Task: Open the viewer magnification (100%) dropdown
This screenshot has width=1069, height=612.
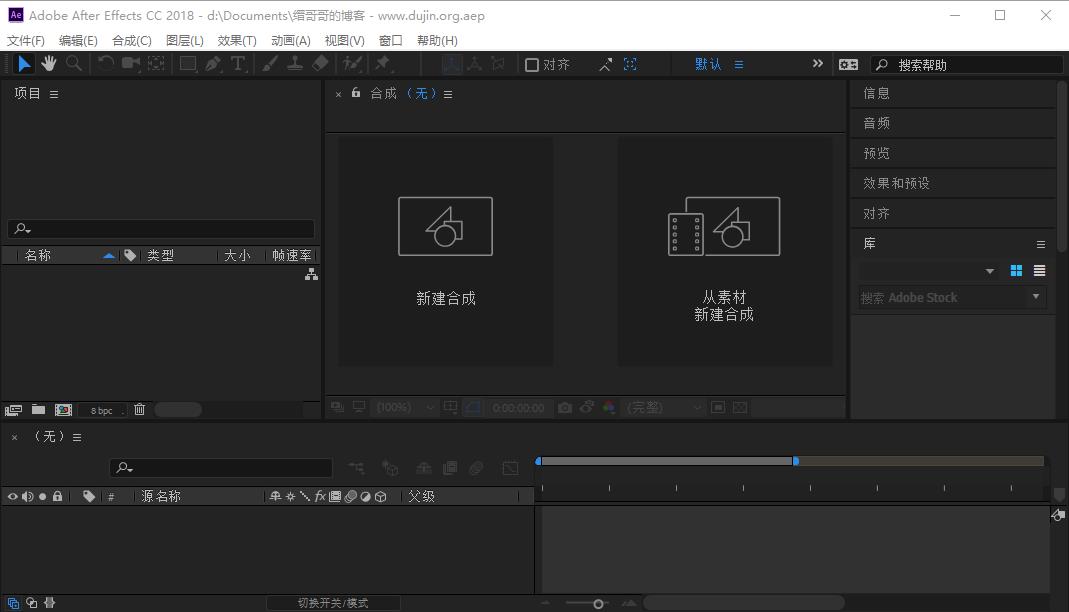Action: pos(406,408)
